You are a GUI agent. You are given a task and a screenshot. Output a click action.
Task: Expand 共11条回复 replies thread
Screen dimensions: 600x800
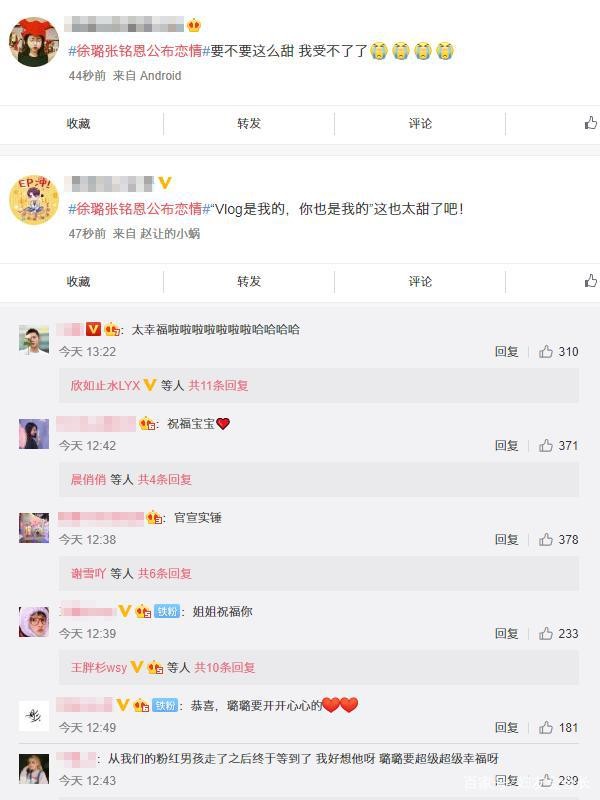(x=218, y=385)
